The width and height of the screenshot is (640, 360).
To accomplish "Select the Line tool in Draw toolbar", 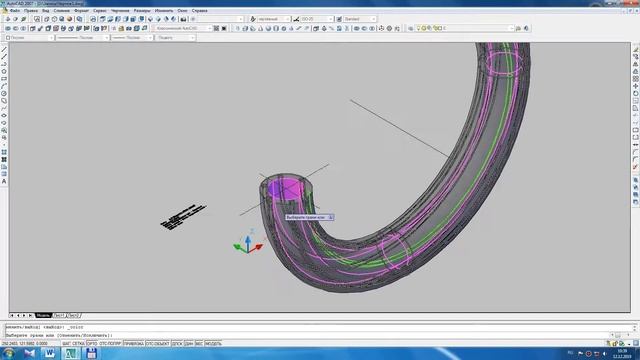I will pos(4,49).
